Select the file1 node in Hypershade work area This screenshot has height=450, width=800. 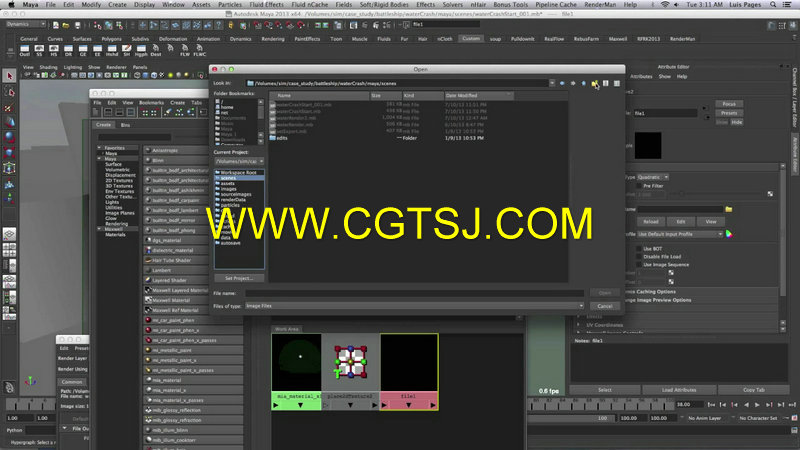point(409,371)
